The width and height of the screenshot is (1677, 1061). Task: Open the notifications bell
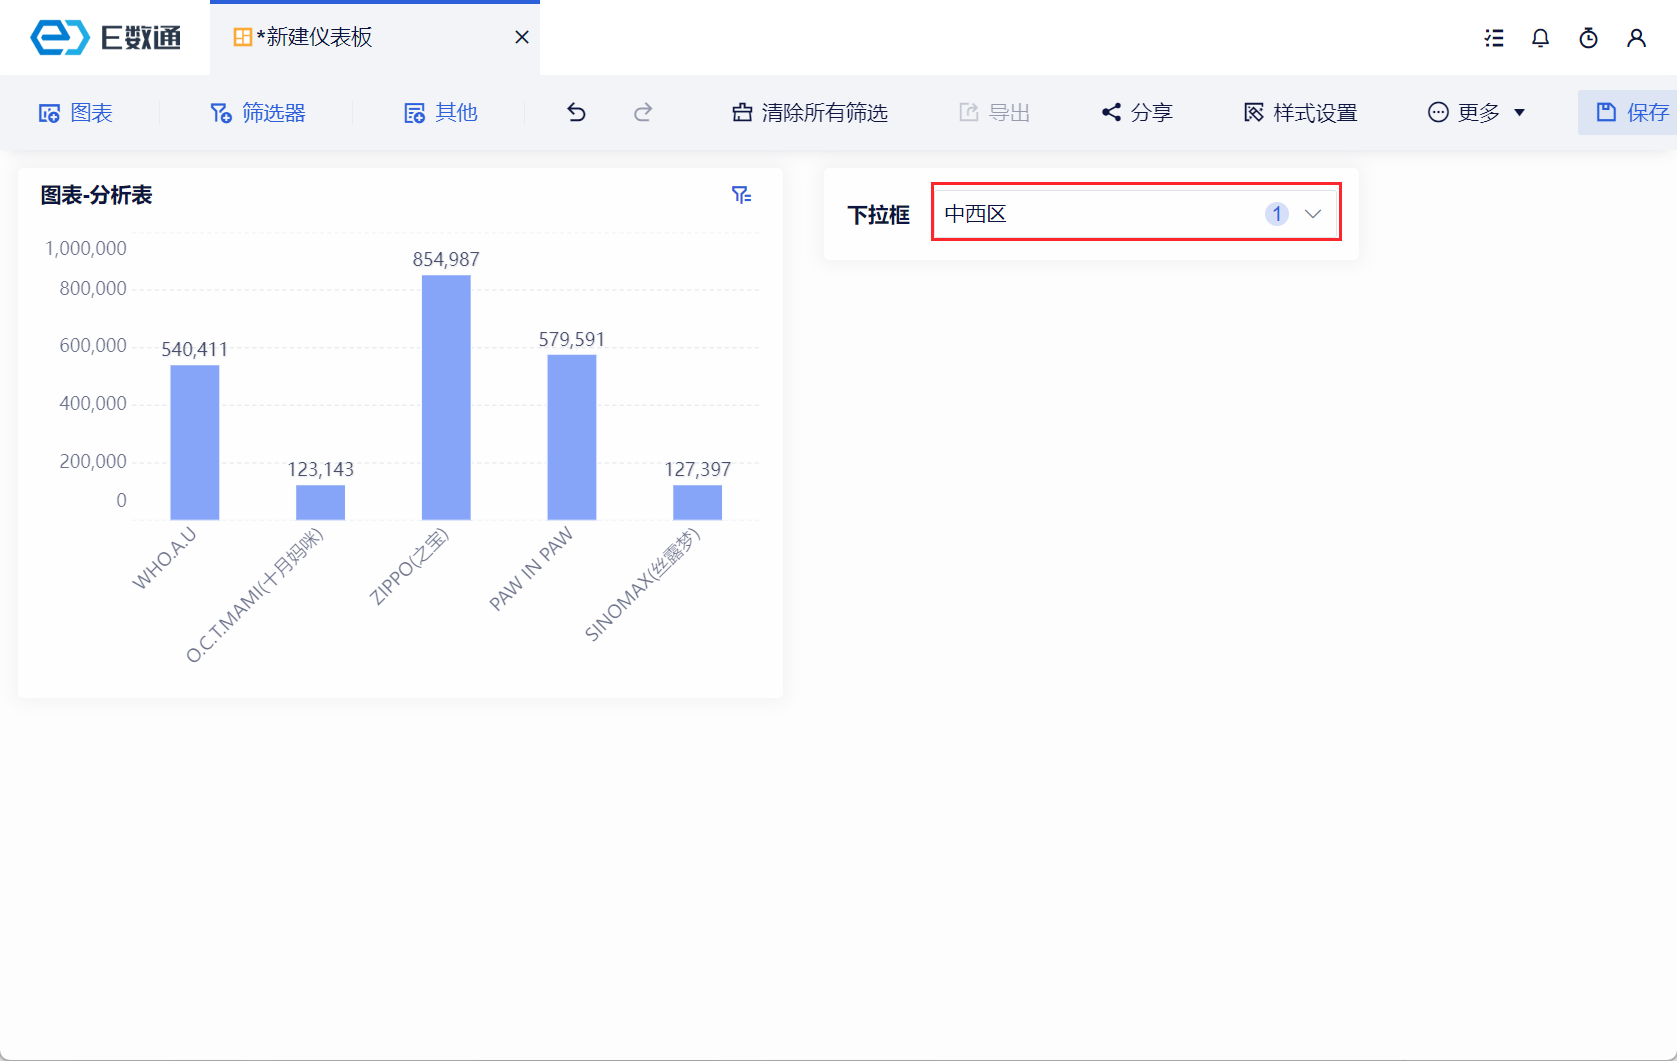click(x=1541, y=38)
